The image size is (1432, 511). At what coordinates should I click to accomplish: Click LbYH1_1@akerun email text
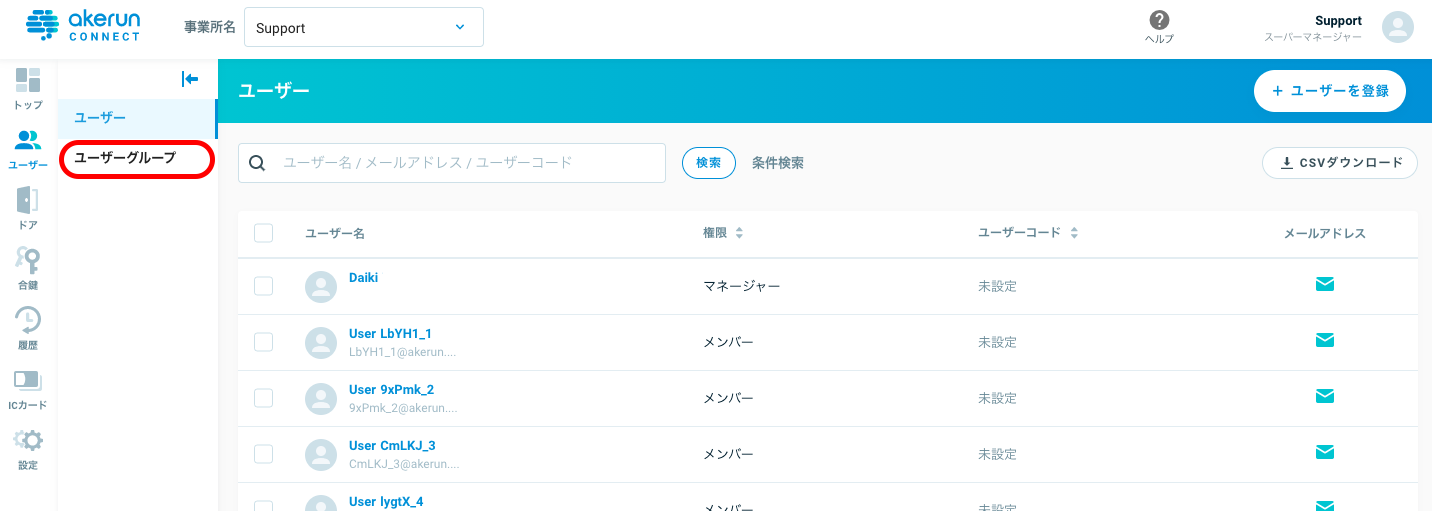(403, 352)
